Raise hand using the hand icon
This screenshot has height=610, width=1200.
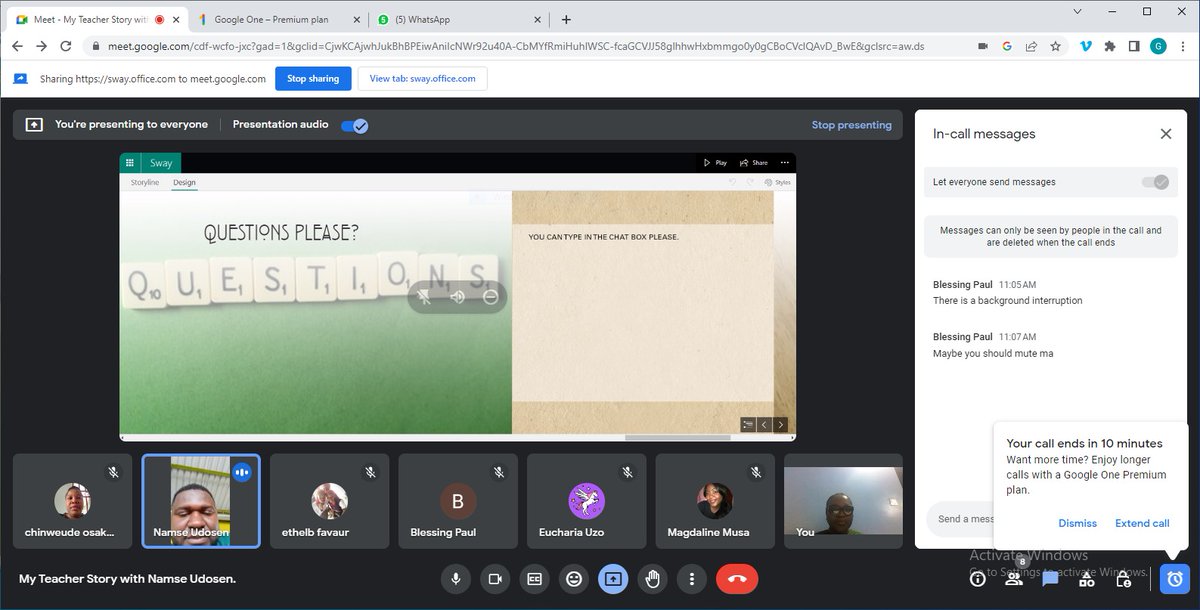[652, 578]
